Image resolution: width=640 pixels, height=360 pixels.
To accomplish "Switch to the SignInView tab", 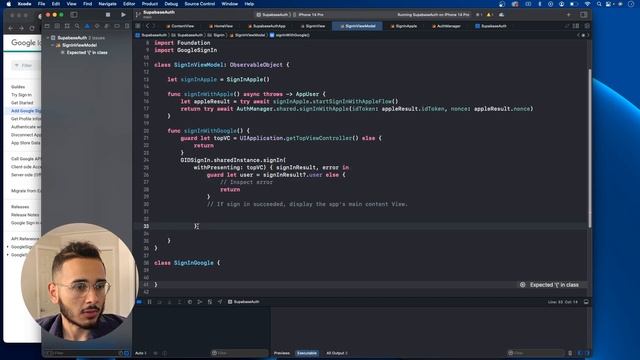I will point(313,26).
